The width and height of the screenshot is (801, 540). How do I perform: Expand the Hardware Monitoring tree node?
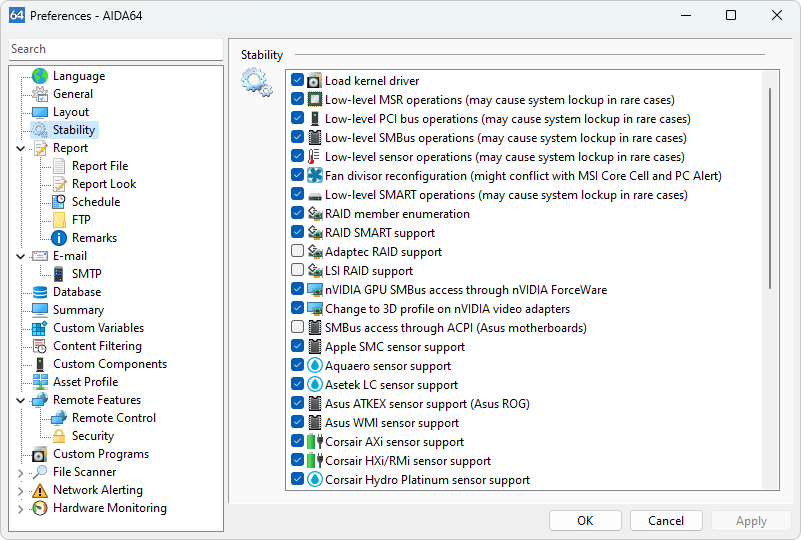tap(20, 509)
